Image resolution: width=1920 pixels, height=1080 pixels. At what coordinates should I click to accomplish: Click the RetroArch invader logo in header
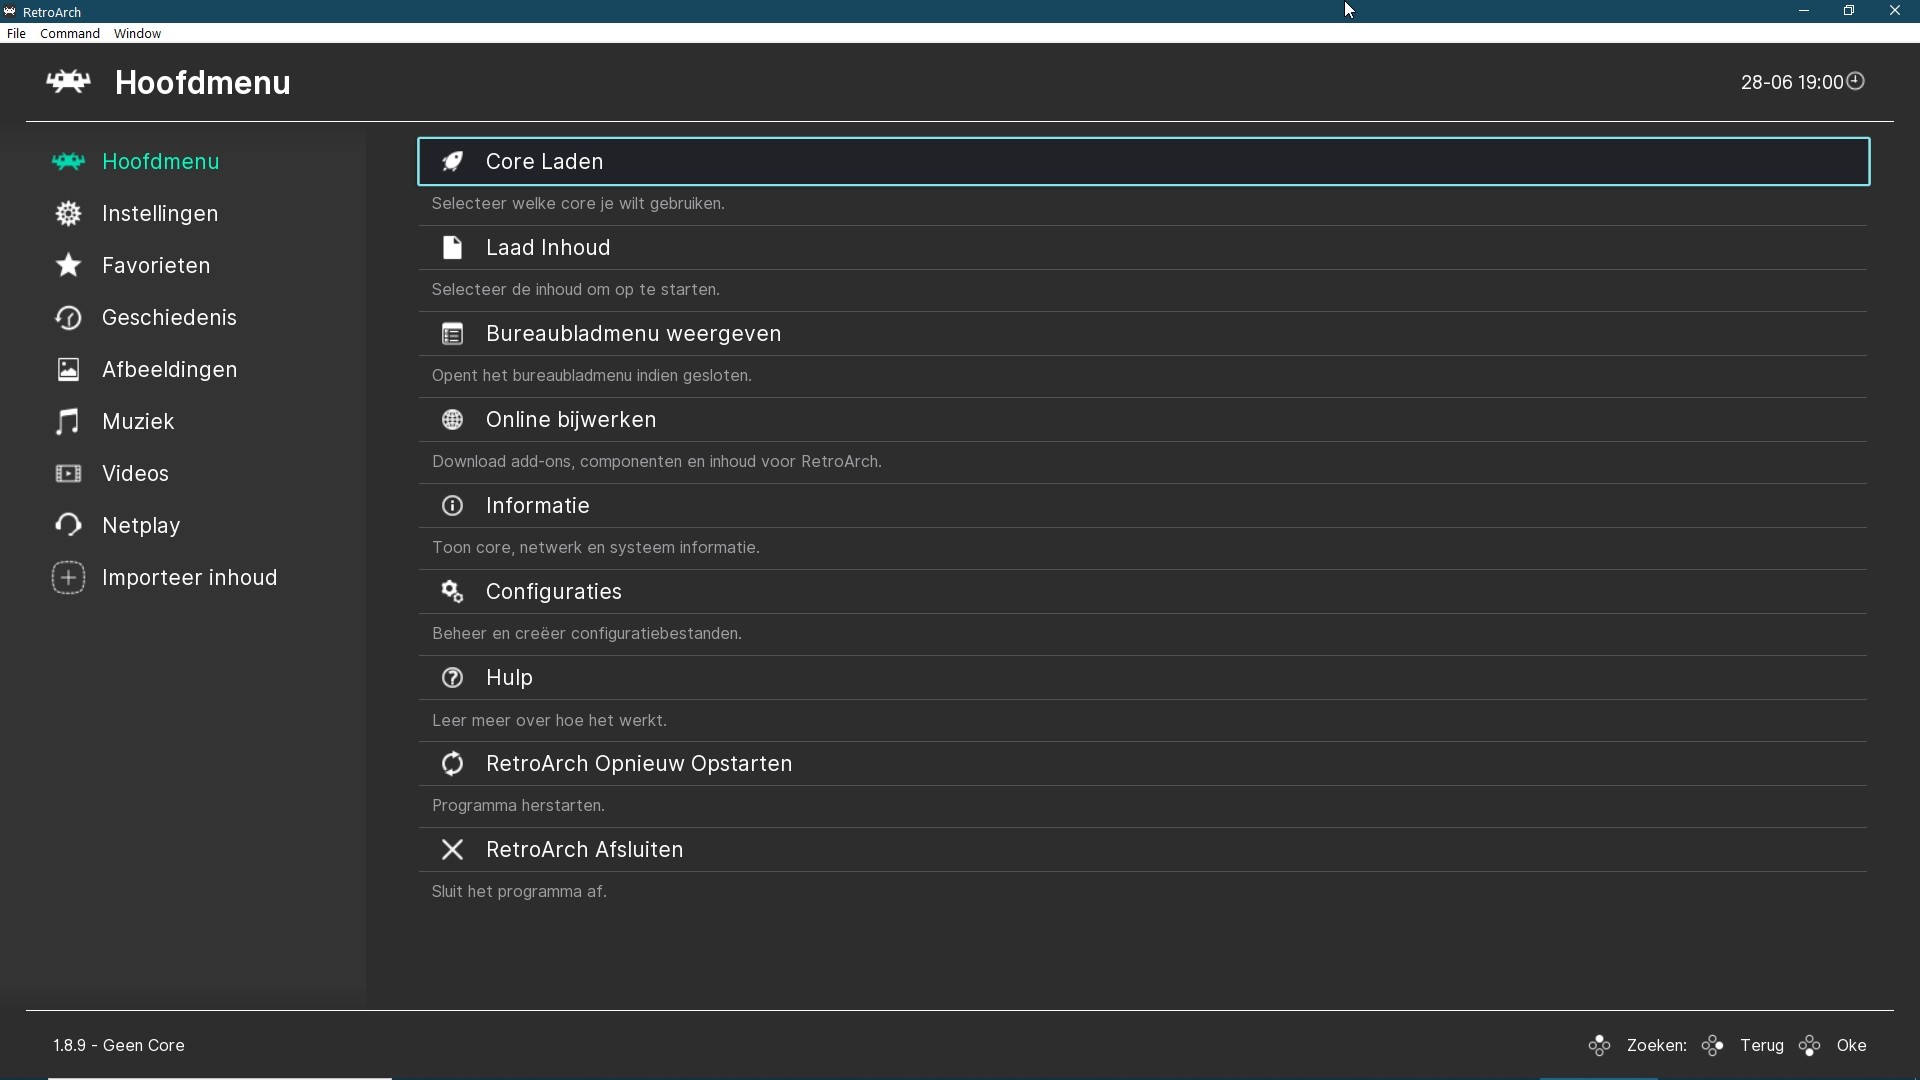(x=68, y=81)
